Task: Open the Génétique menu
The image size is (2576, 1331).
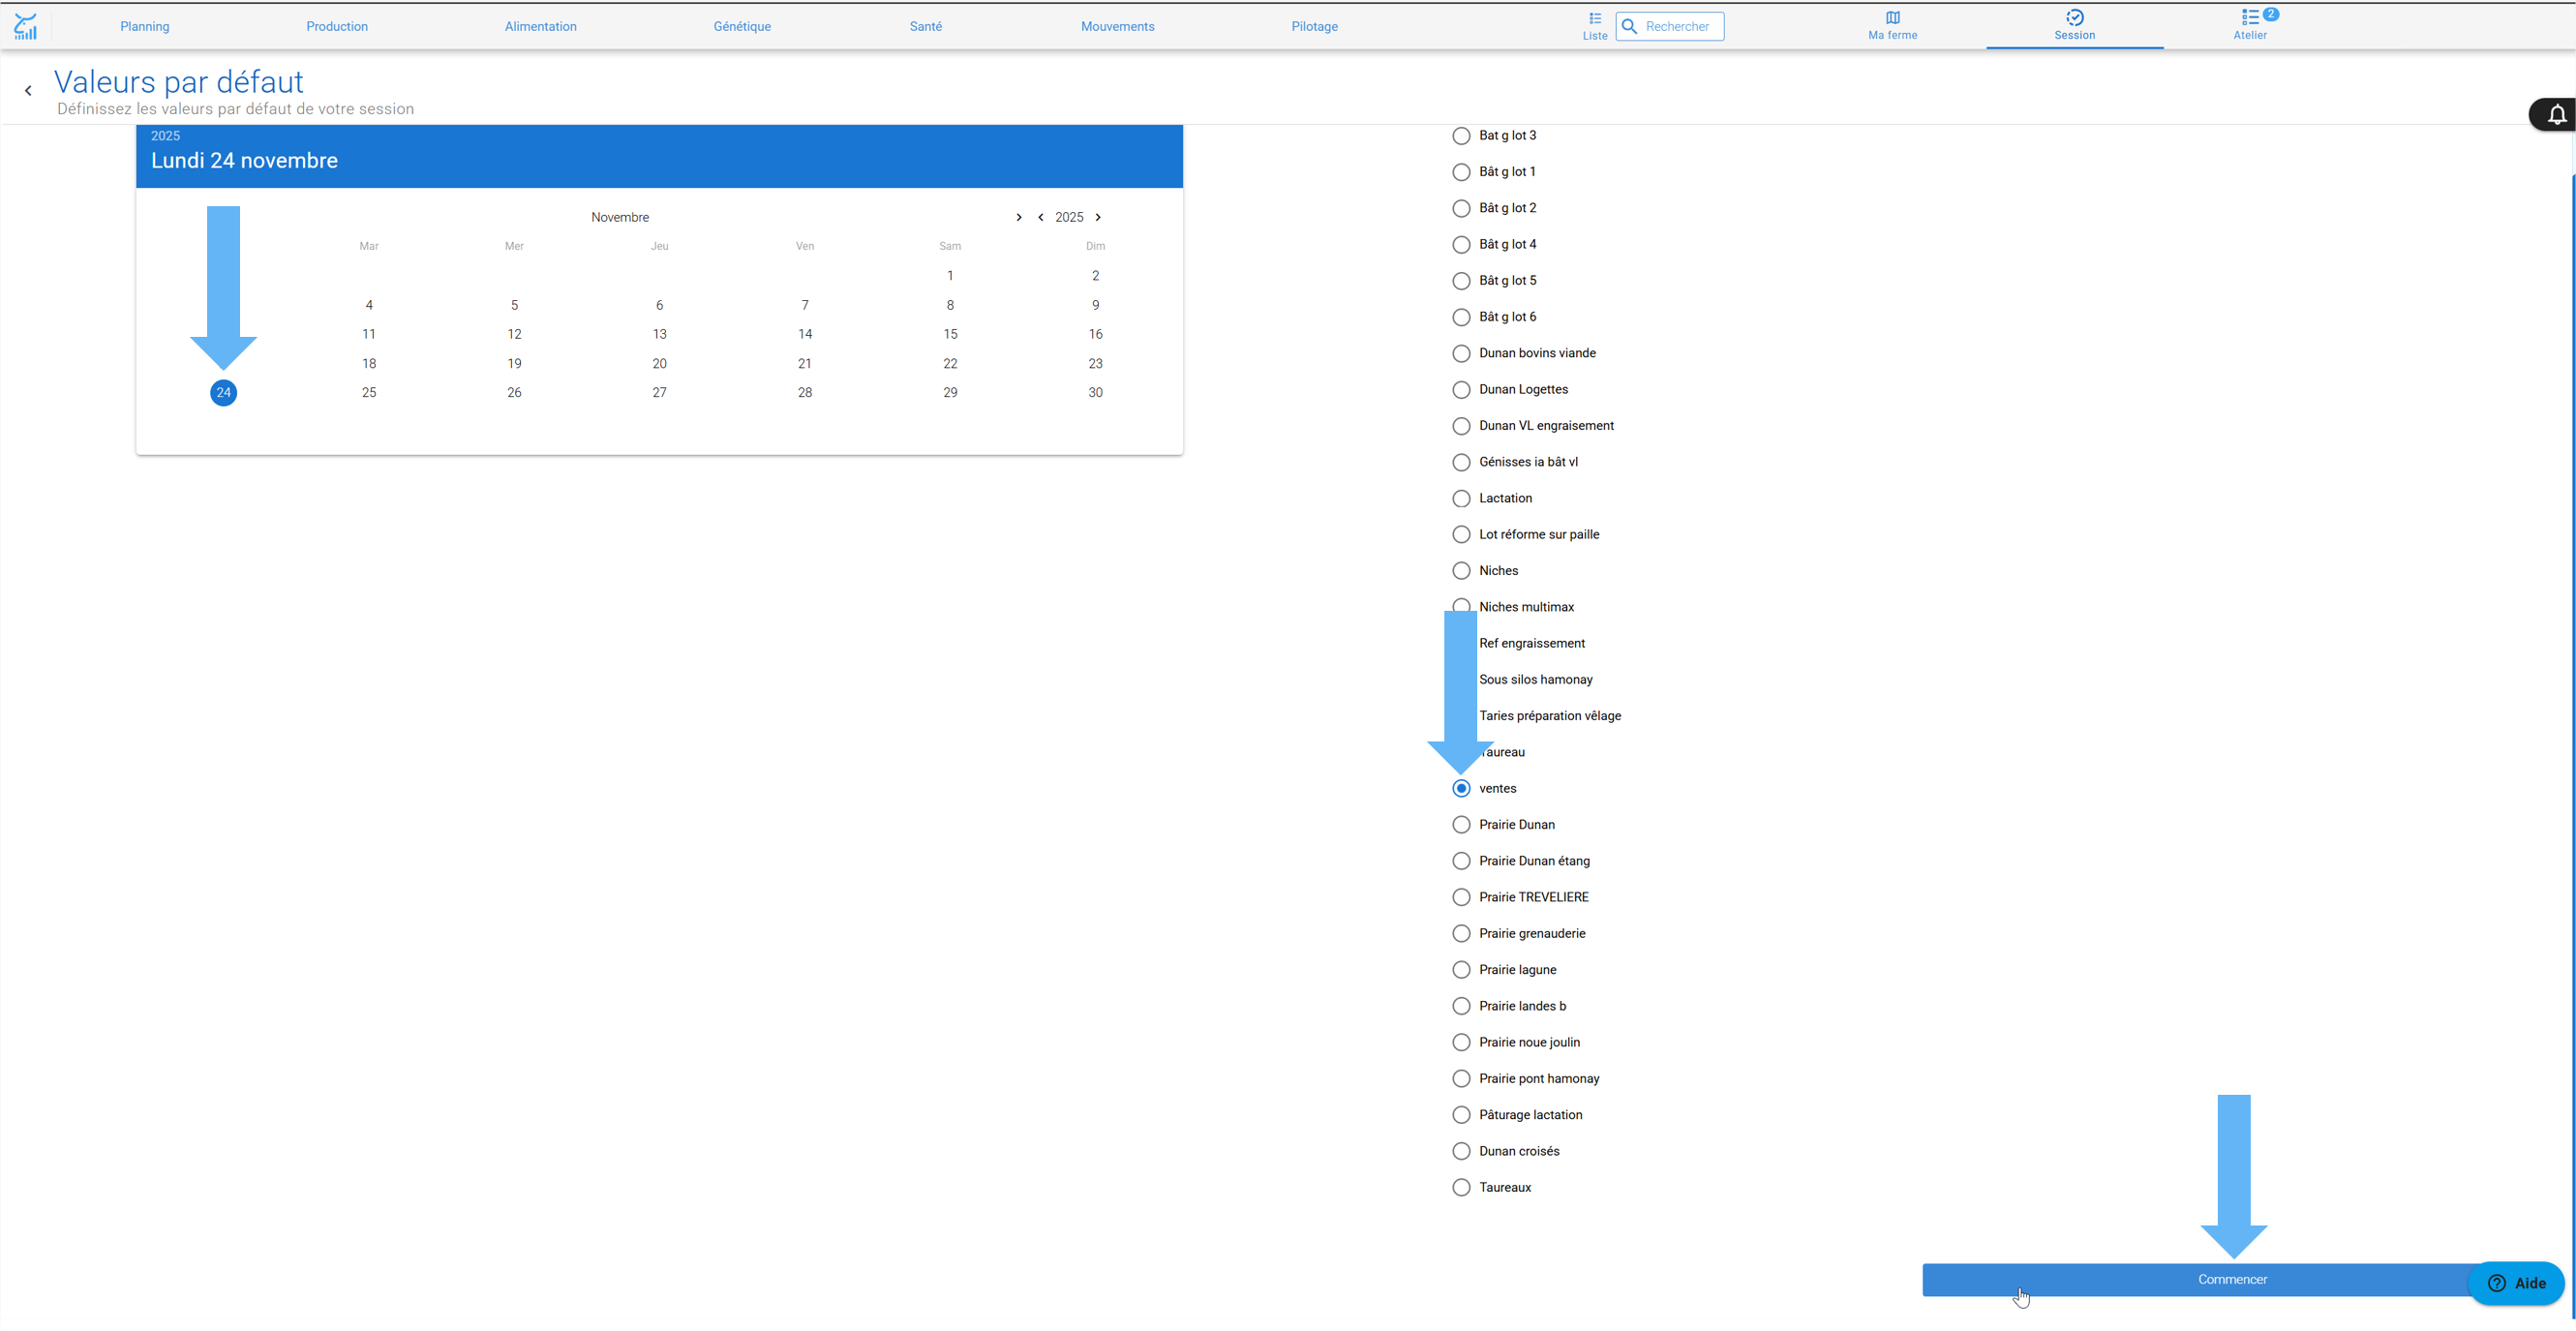Action: tap(742, 27)
